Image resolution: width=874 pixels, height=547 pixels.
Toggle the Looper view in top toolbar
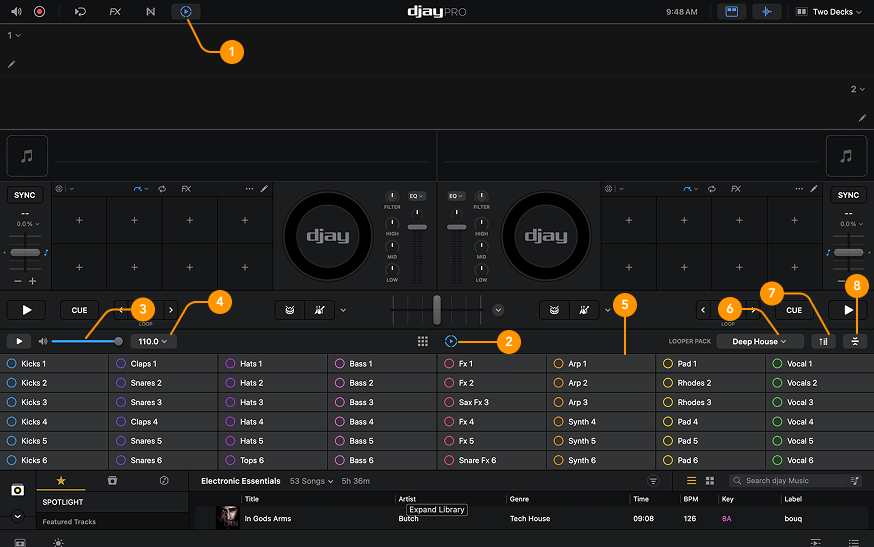186,11
